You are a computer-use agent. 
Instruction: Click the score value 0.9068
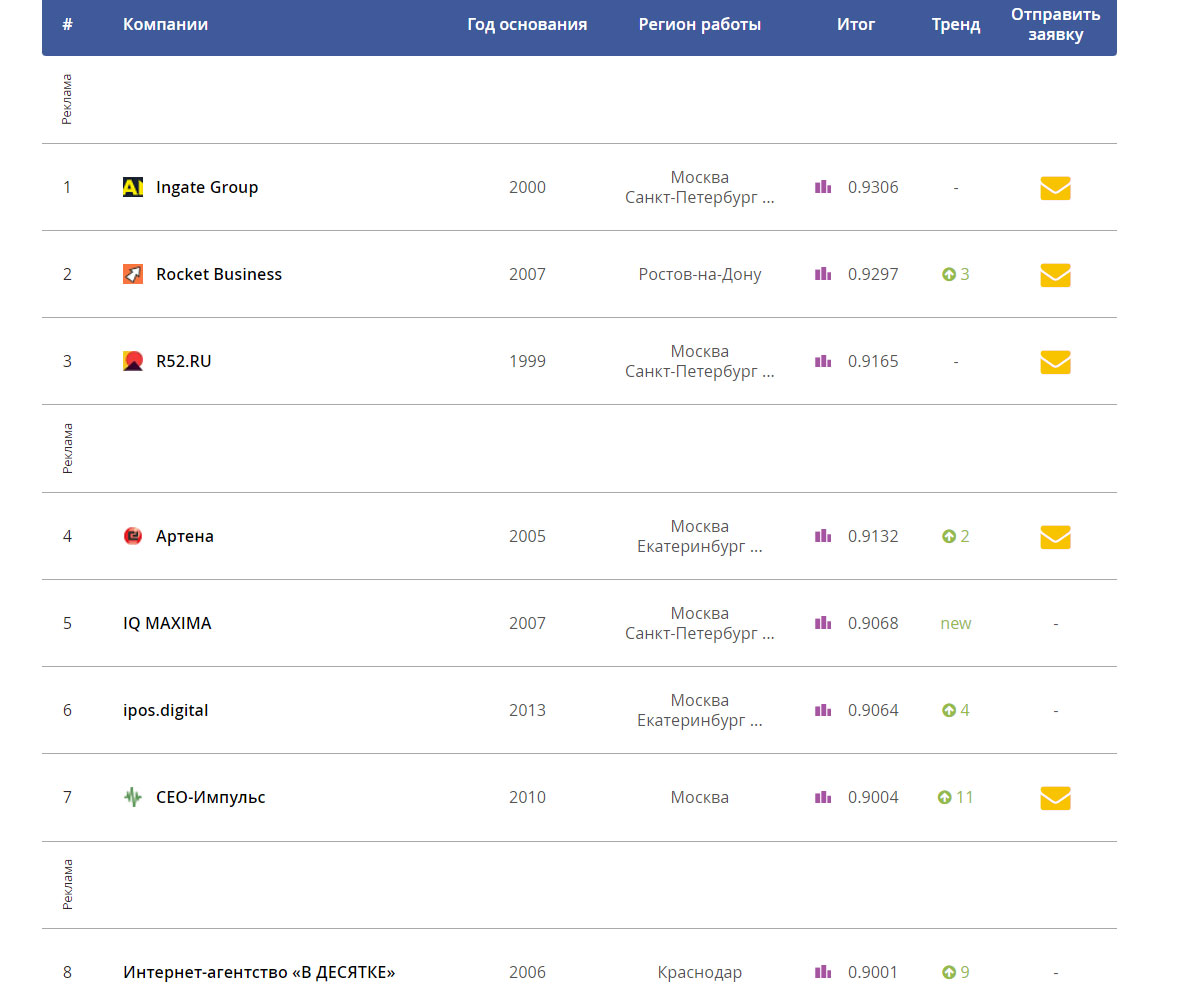point(873,623)
